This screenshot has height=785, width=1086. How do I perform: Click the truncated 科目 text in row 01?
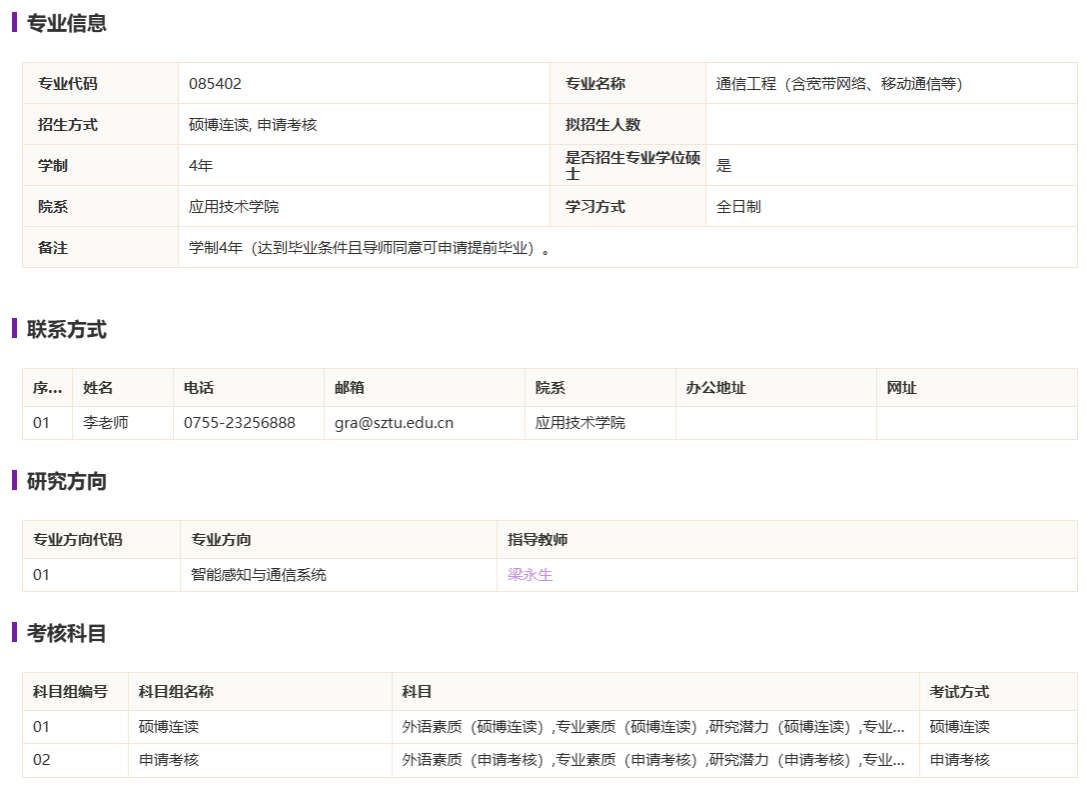tap(653, 727)
